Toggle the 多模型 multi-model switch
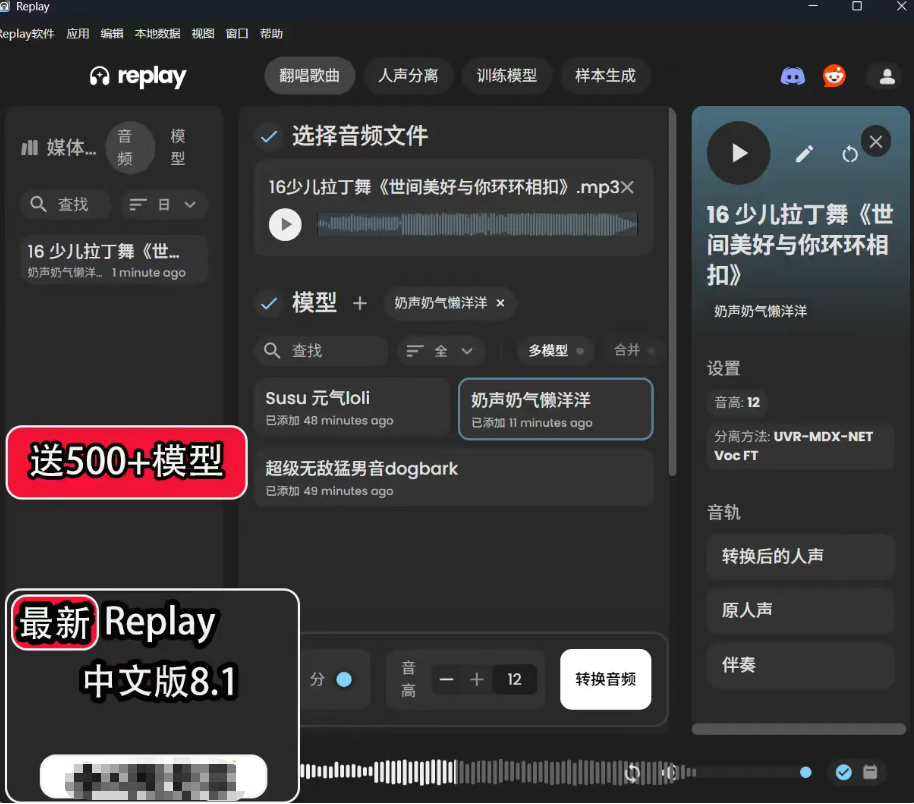 (580, 351)
